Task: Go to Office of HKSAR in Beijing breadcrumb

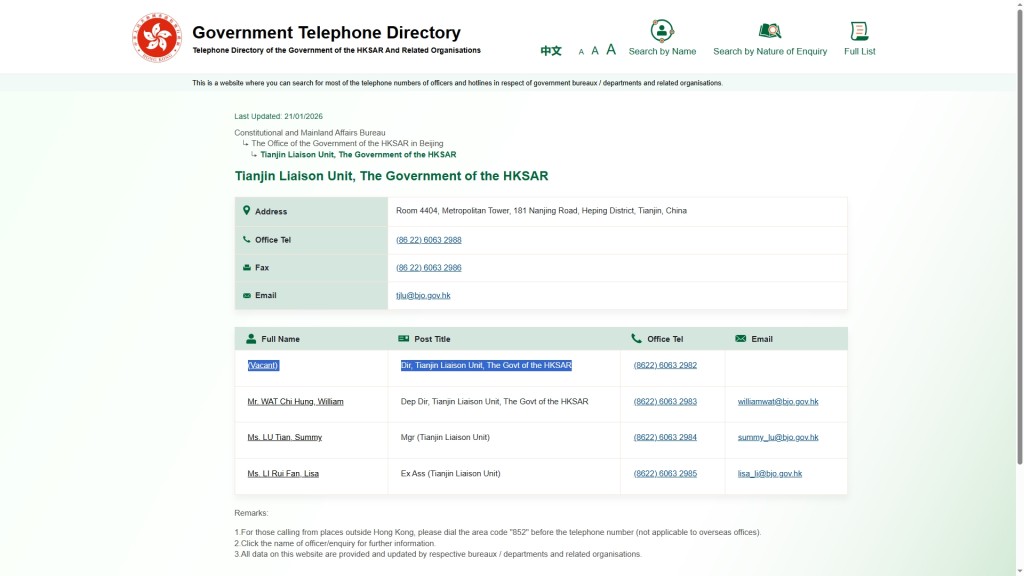Action: 347,144
